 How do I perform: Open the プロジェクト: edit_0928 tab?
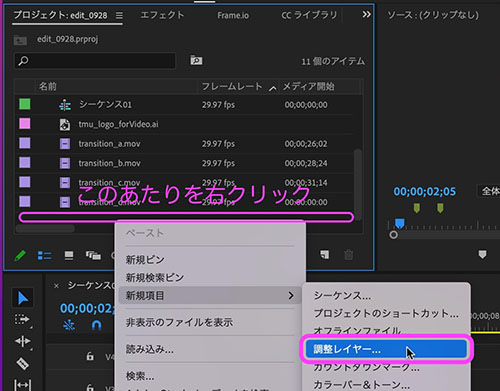[x=60, y=15]
